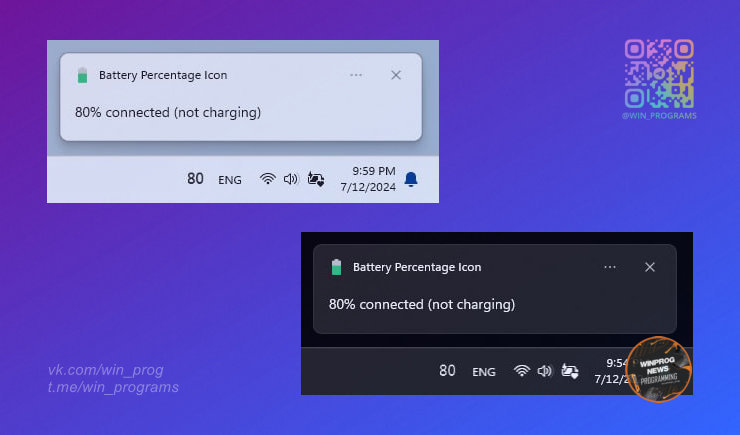Viewport: 740px width, 435px height.
Task: Click green battery icon in light notification
Action: tap(83, 75)
